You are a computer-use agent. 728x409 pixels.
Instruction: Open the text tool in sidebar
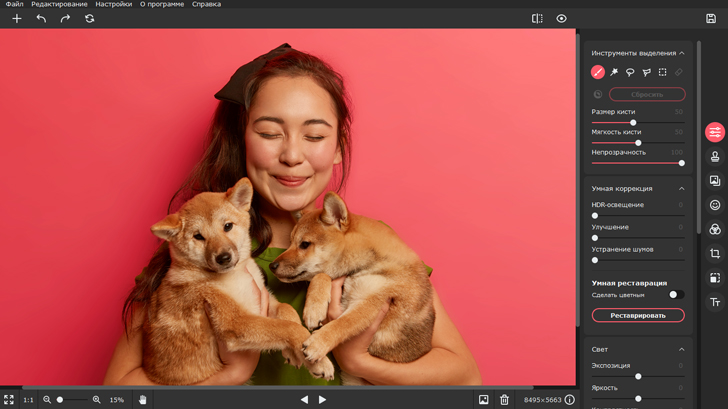[715, 302]
